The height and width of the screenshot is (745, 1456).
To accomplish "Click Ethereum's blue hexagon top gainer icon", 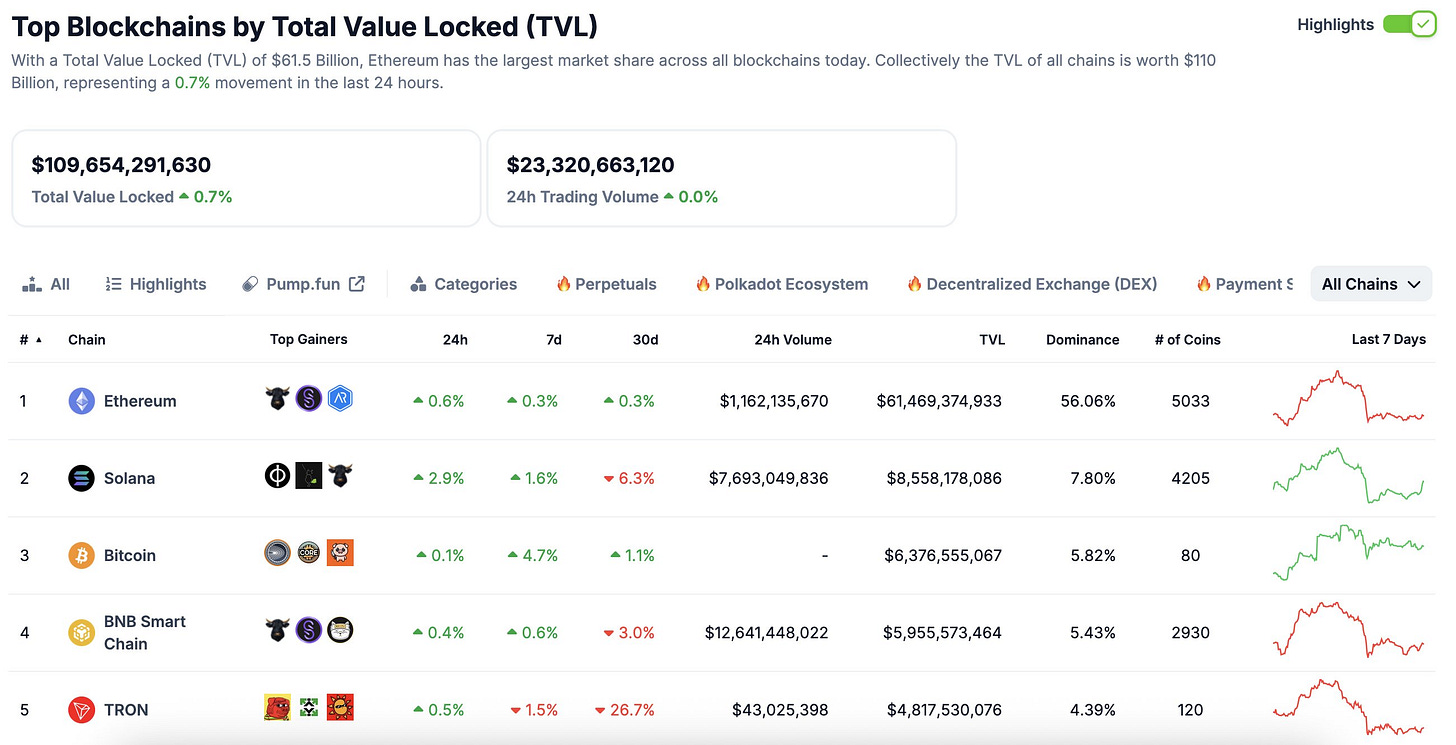I will (341, 399).
